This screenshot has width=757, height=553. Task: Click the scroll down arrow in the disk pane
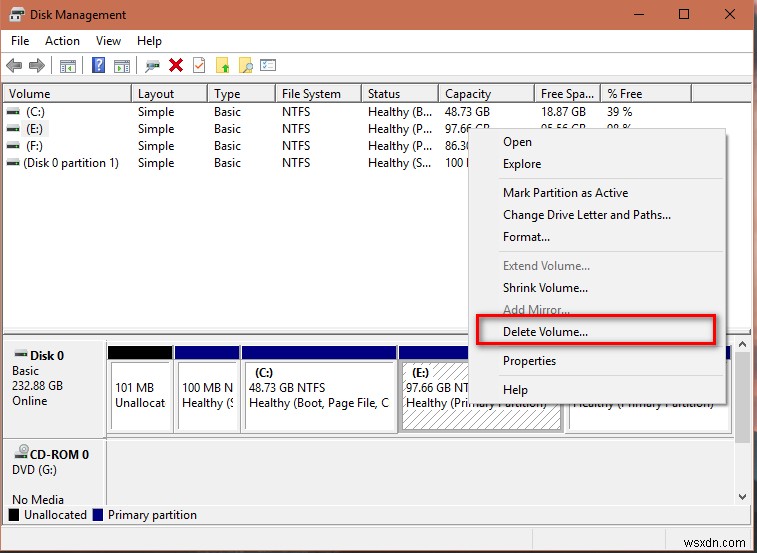742,496
